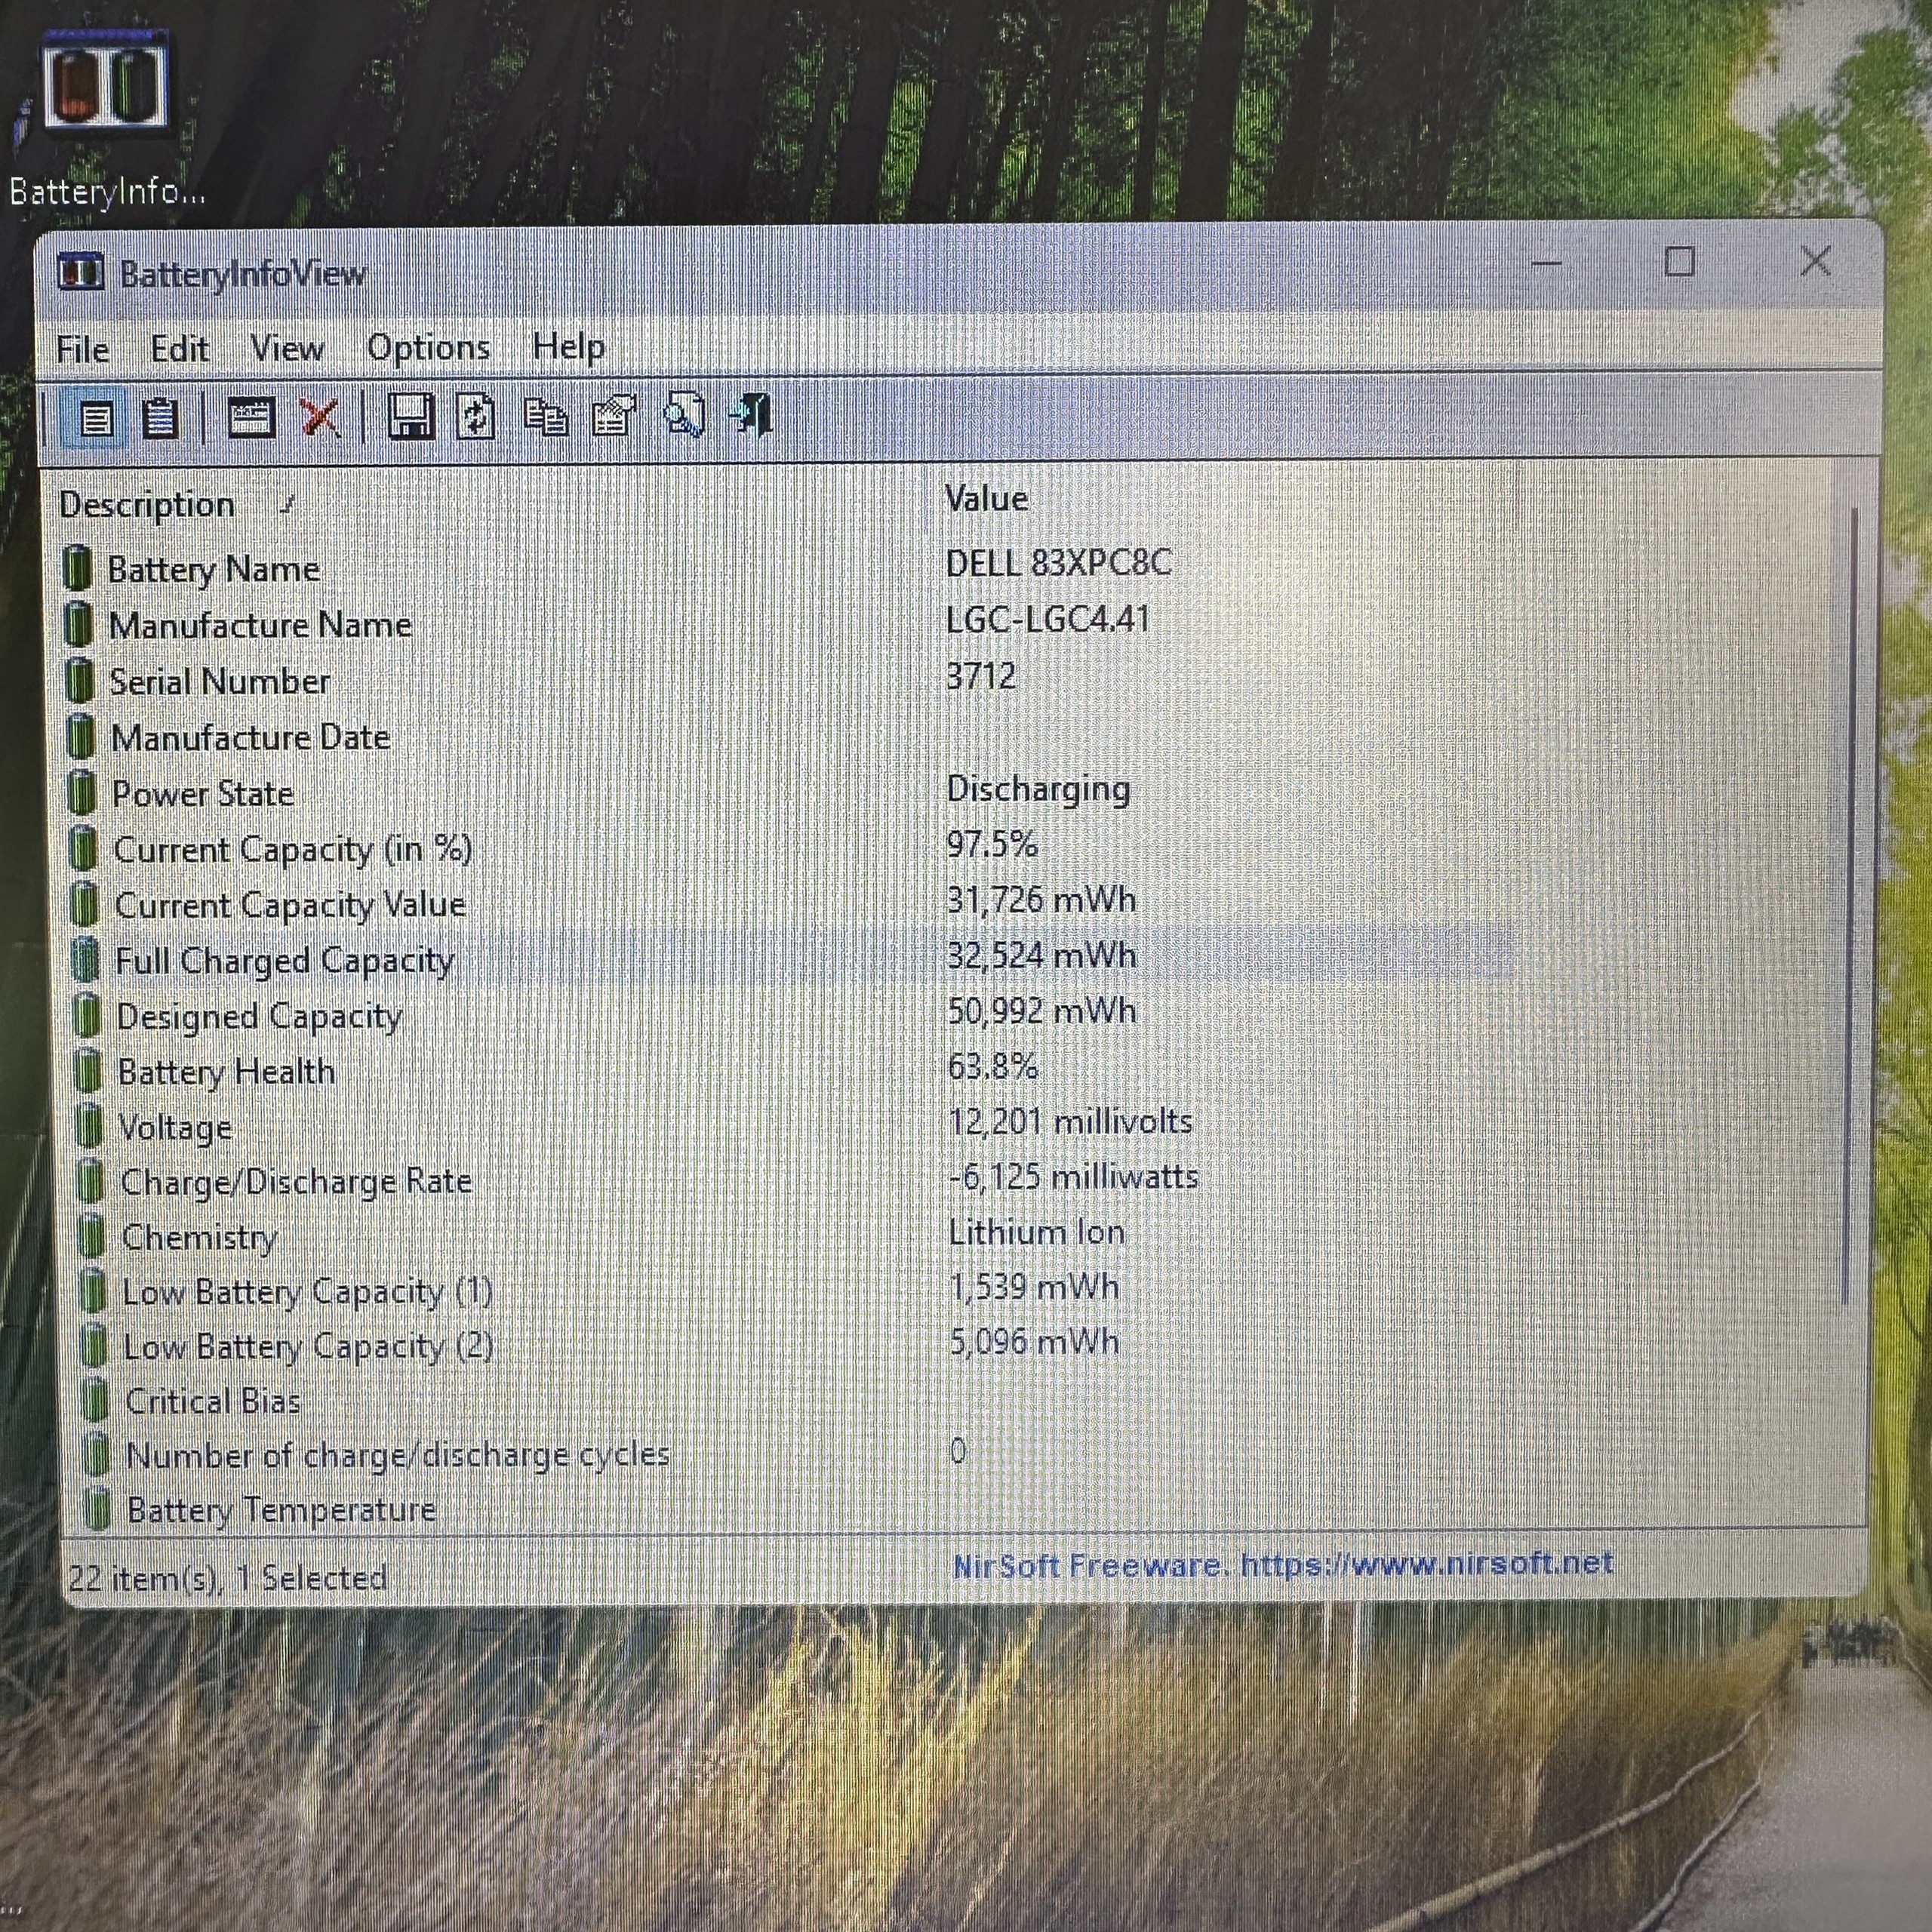Screen dimensions: 1932x1932
Task: Select the Battery Health row
Action: click(x=227, y=1072)
